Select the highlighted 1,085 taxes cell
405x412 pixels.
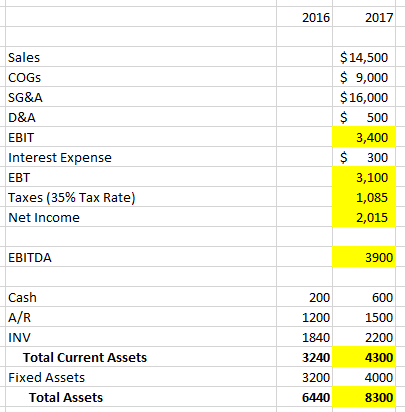364,197
